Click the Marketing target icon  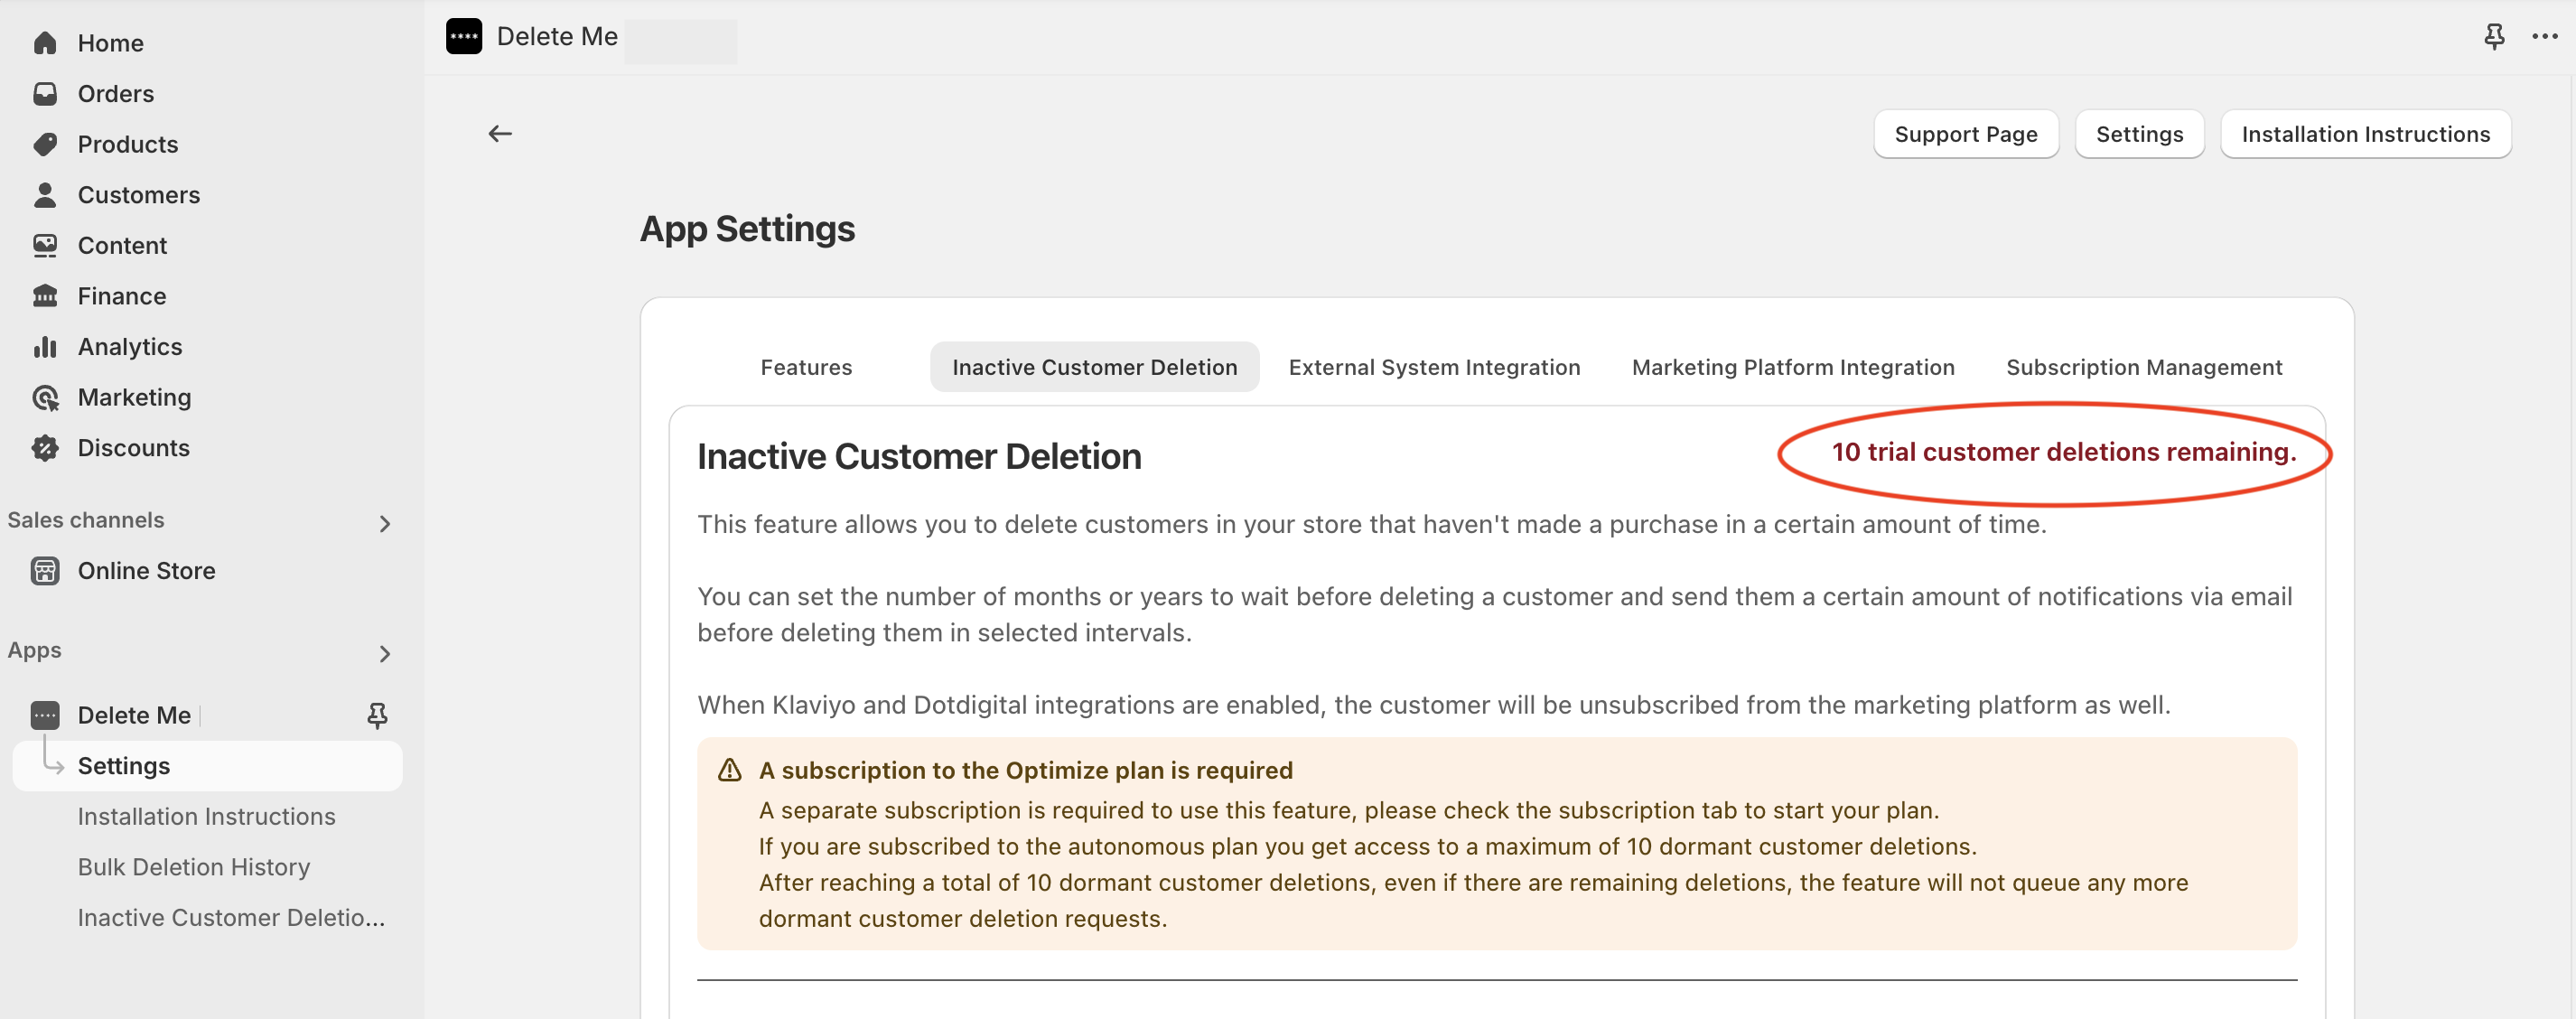[x=45, y=397]
